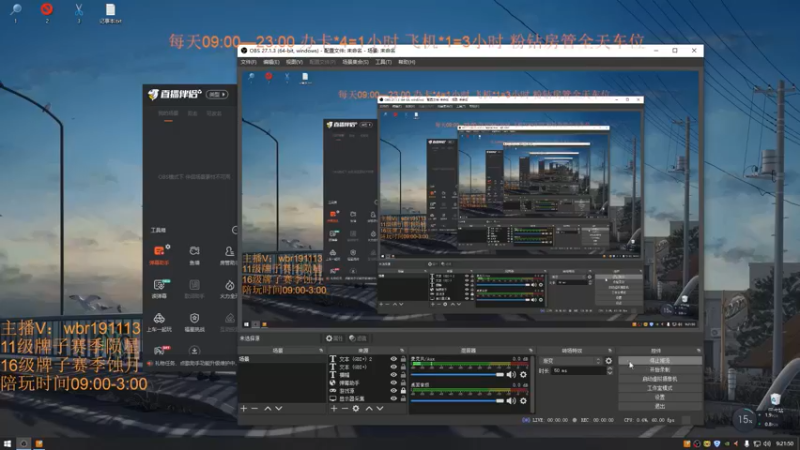The height and width of the screenshot is (450, 800).
Task: Open transition properties gear next to 渐变
Action: (609, 361)
